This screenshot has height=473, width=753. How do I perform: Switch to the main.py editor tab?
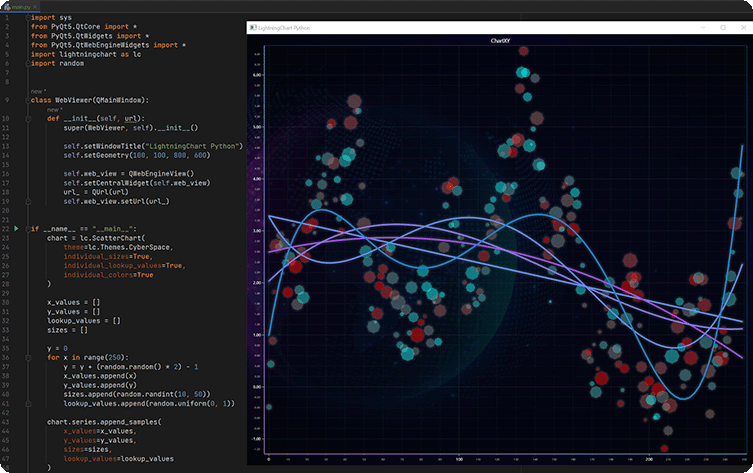21,6
